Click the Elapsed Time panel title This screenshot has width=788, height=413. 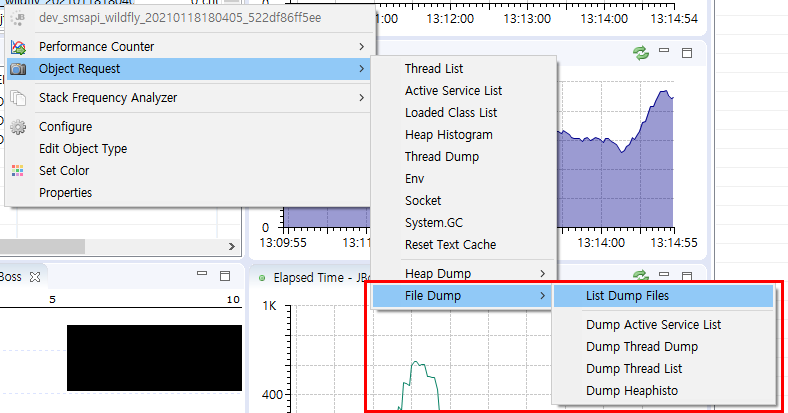pyautogui.click(x=322, y=278)
